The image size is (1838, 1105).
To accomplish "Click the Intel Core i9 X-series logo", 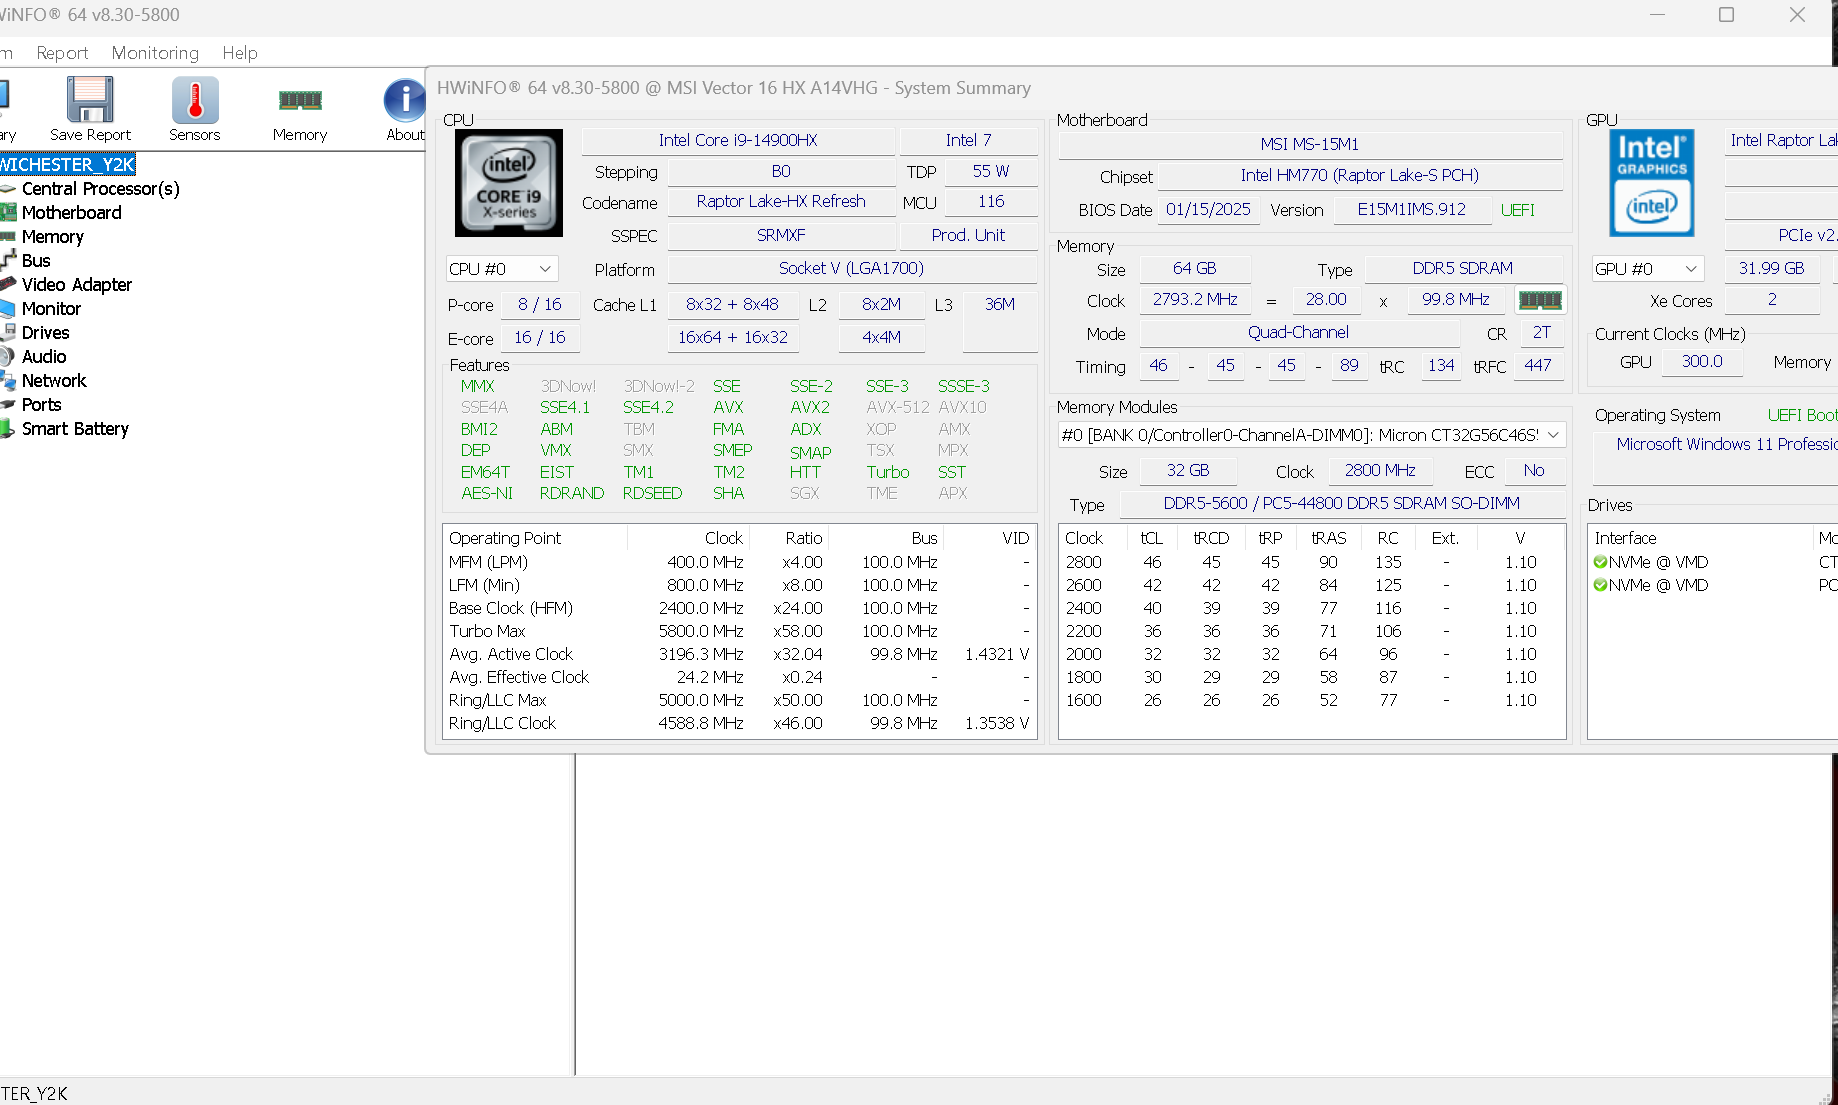I will click(x=509, y=183).
